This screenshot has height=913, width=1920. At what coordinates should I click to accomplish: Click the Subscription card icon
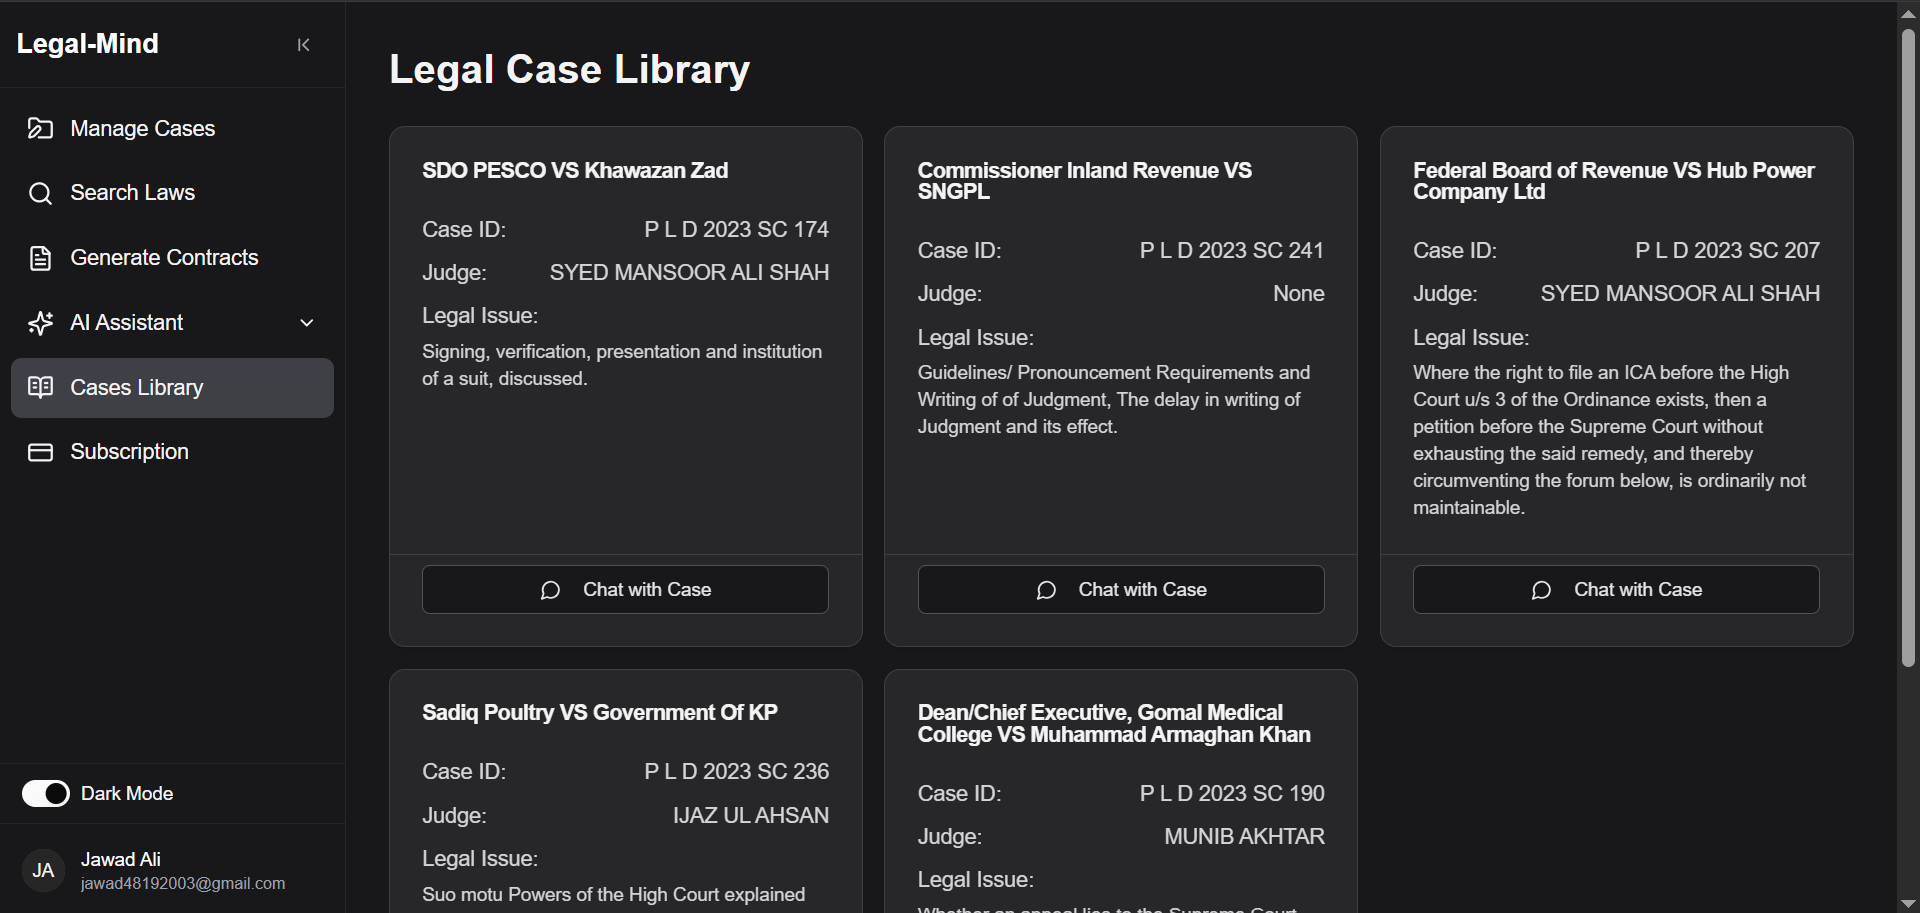pos(40,452)
